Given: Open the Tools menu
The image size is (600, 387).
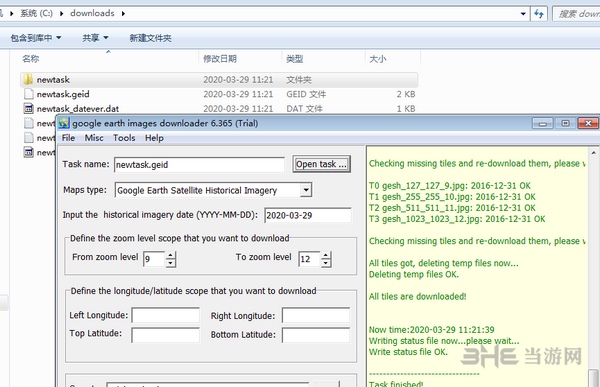Looking at the screenshot, I should click(x=124, y=138).
